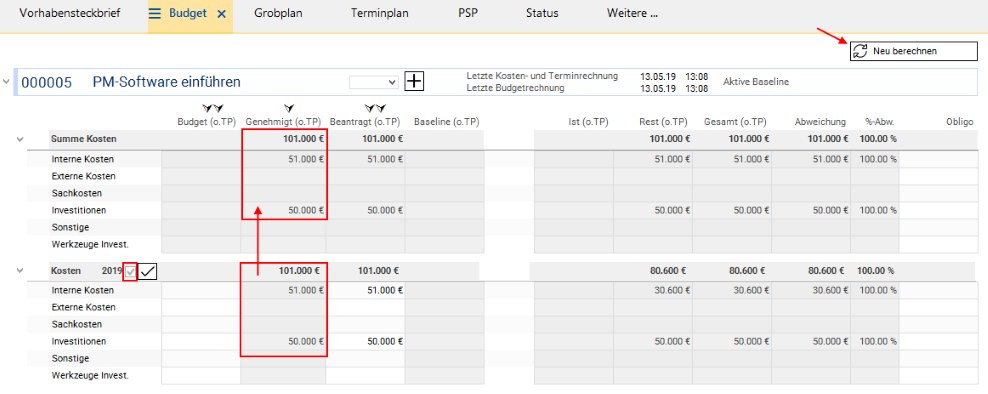Click Investitionen label in Summe section
The width and height of the screenshot is (988, 394).
[78, 211]
